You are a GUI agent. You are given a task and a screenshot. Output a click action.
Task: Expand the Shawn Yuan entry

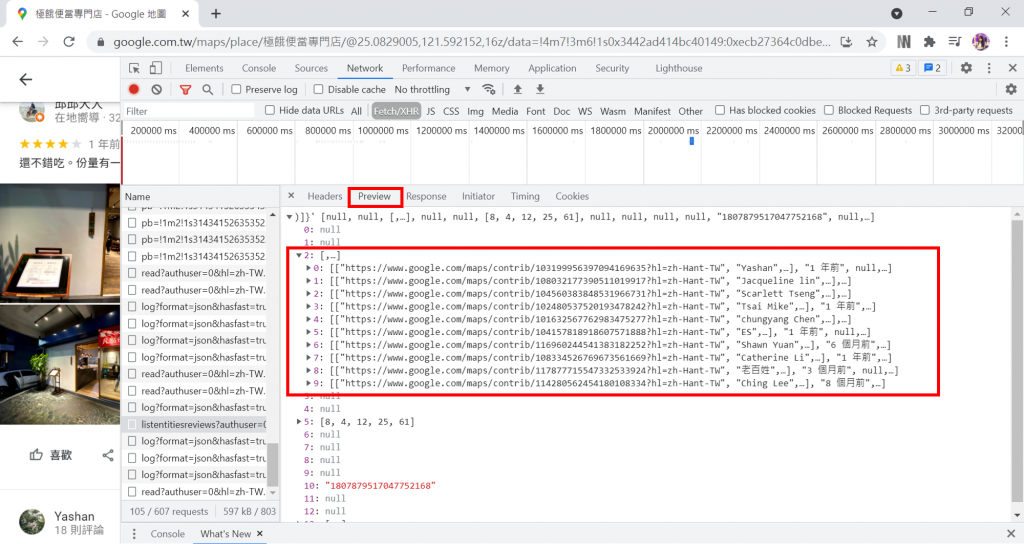[x=308, y=345]
